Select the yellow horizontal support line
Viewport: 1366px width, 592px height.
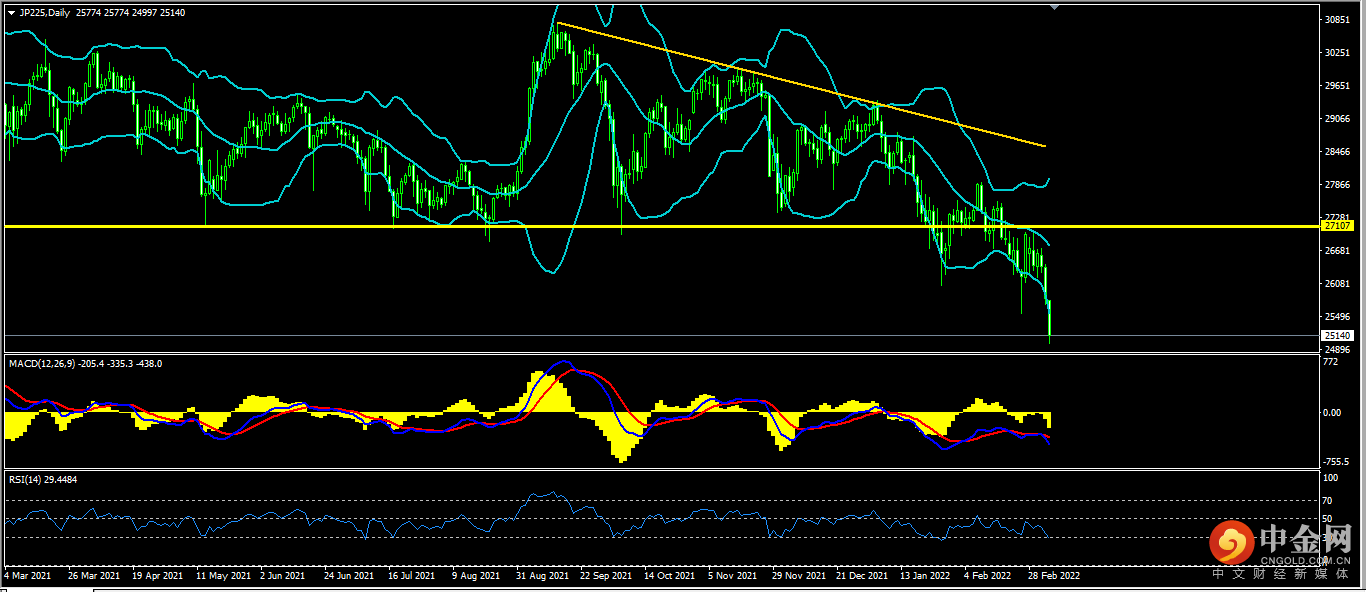tap(660, 227)
